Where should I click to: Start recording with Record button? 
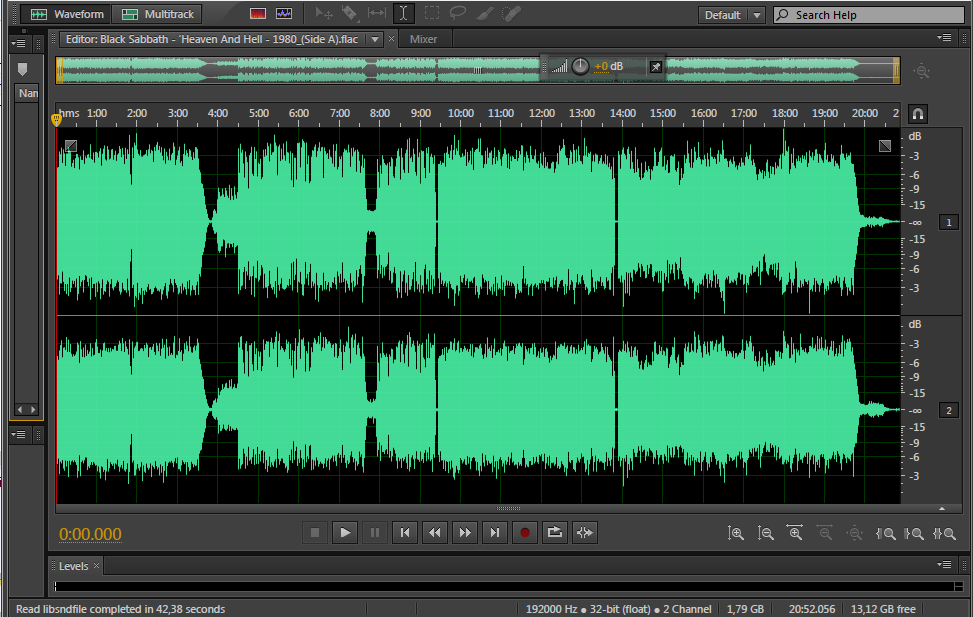coord(524,533)
